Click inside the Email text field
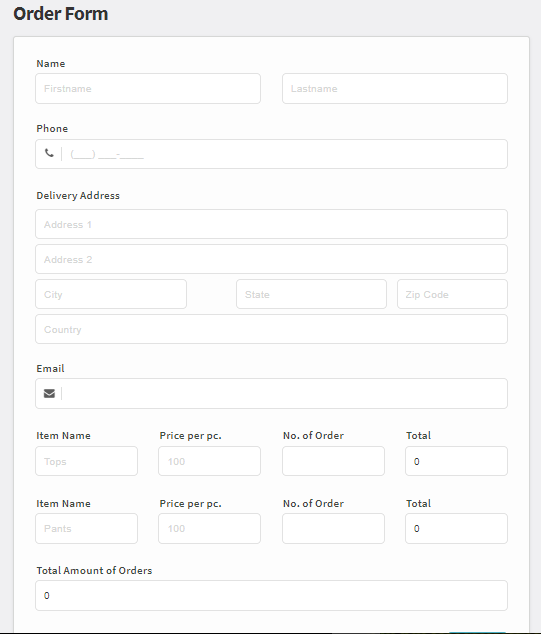 tap(285, 393)
